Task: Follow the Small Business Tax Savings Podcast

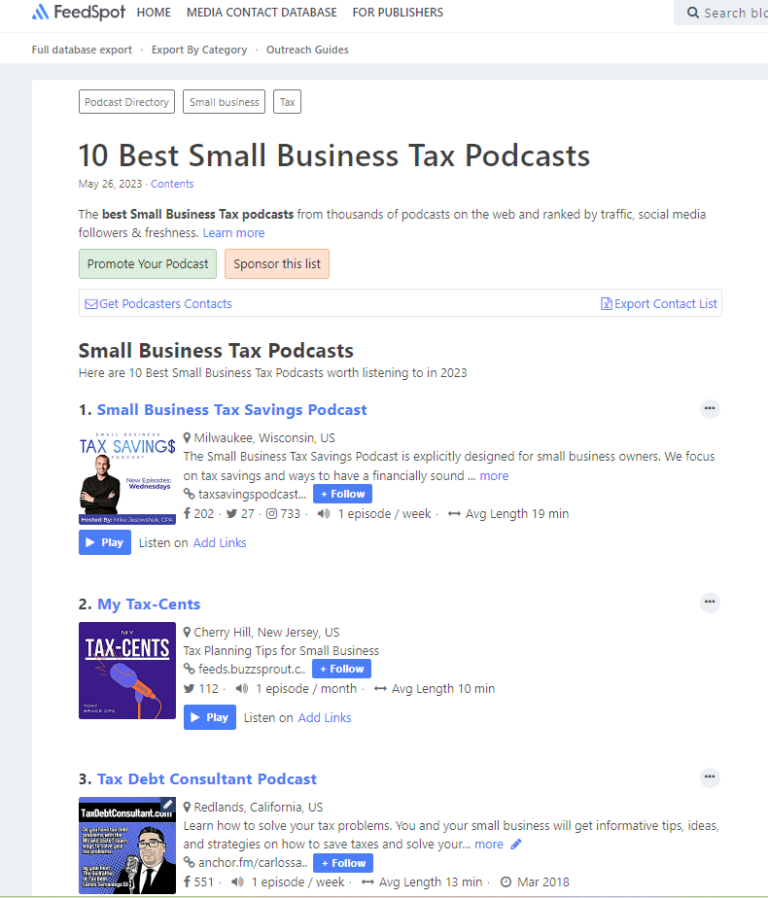Action: [342, 494]
